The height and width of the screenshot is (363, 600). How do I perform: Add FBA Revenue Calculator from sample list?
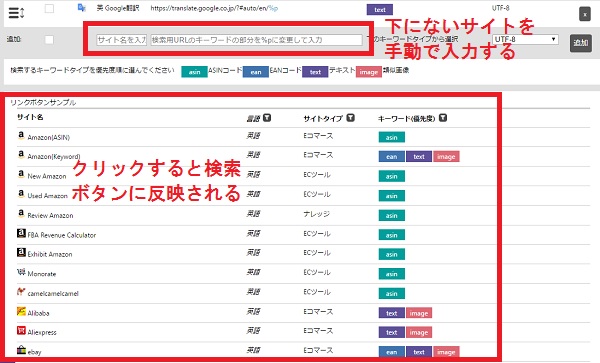point(62,235)
